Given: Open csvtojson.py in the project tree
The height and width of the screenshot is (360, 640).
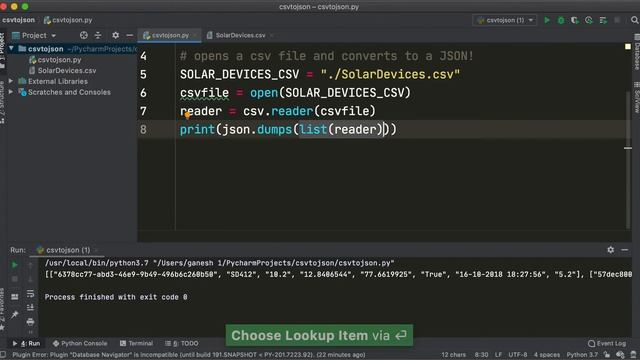Looking at the screenshot, I should pos(59,60).
